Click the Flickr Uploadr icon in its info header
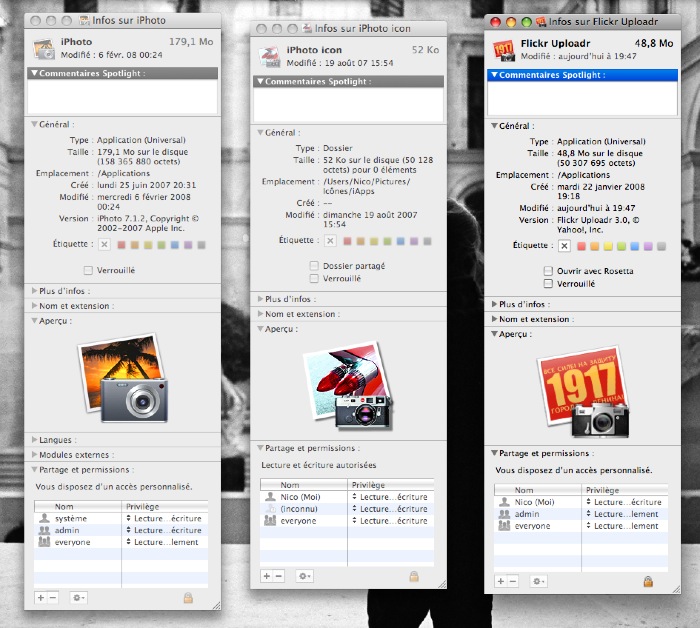This screenshot has width=700, height=628. pos(504,50)
